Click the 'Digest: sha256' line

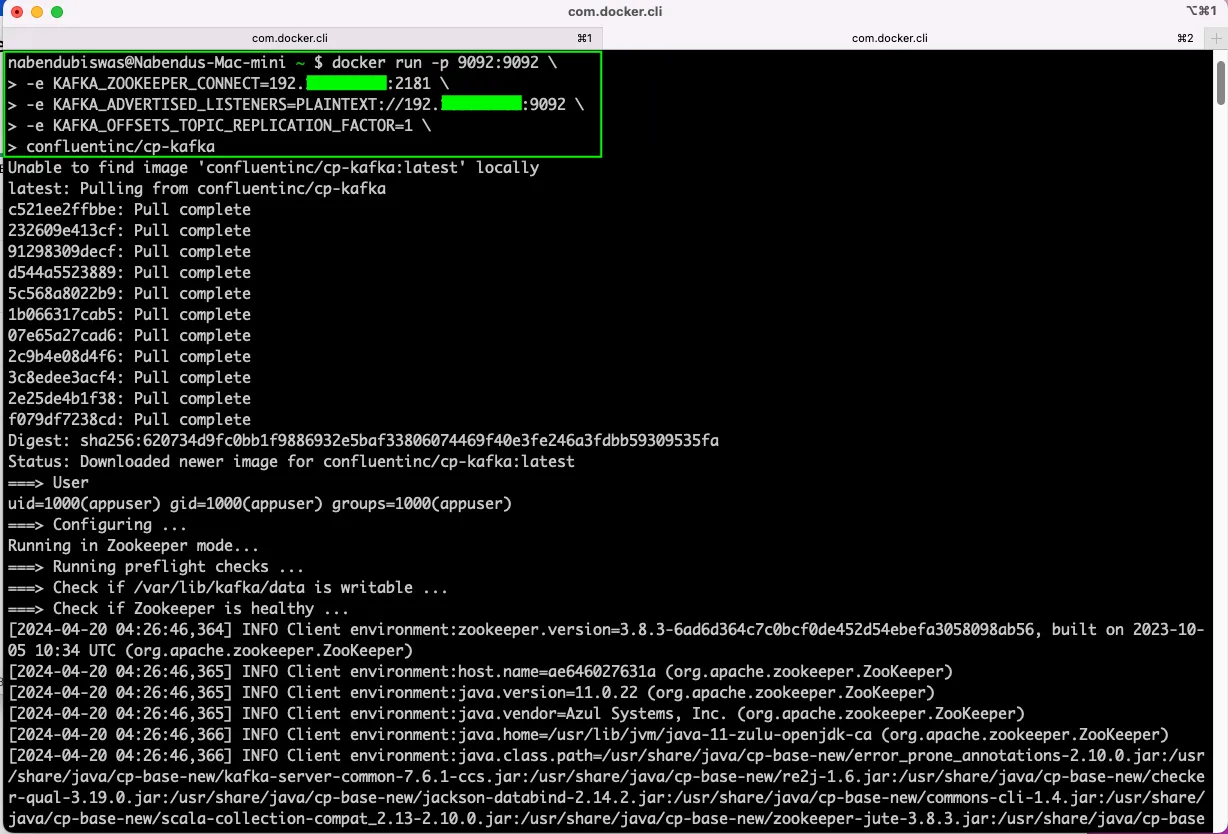pyautogui.click(x=363, y=440)
